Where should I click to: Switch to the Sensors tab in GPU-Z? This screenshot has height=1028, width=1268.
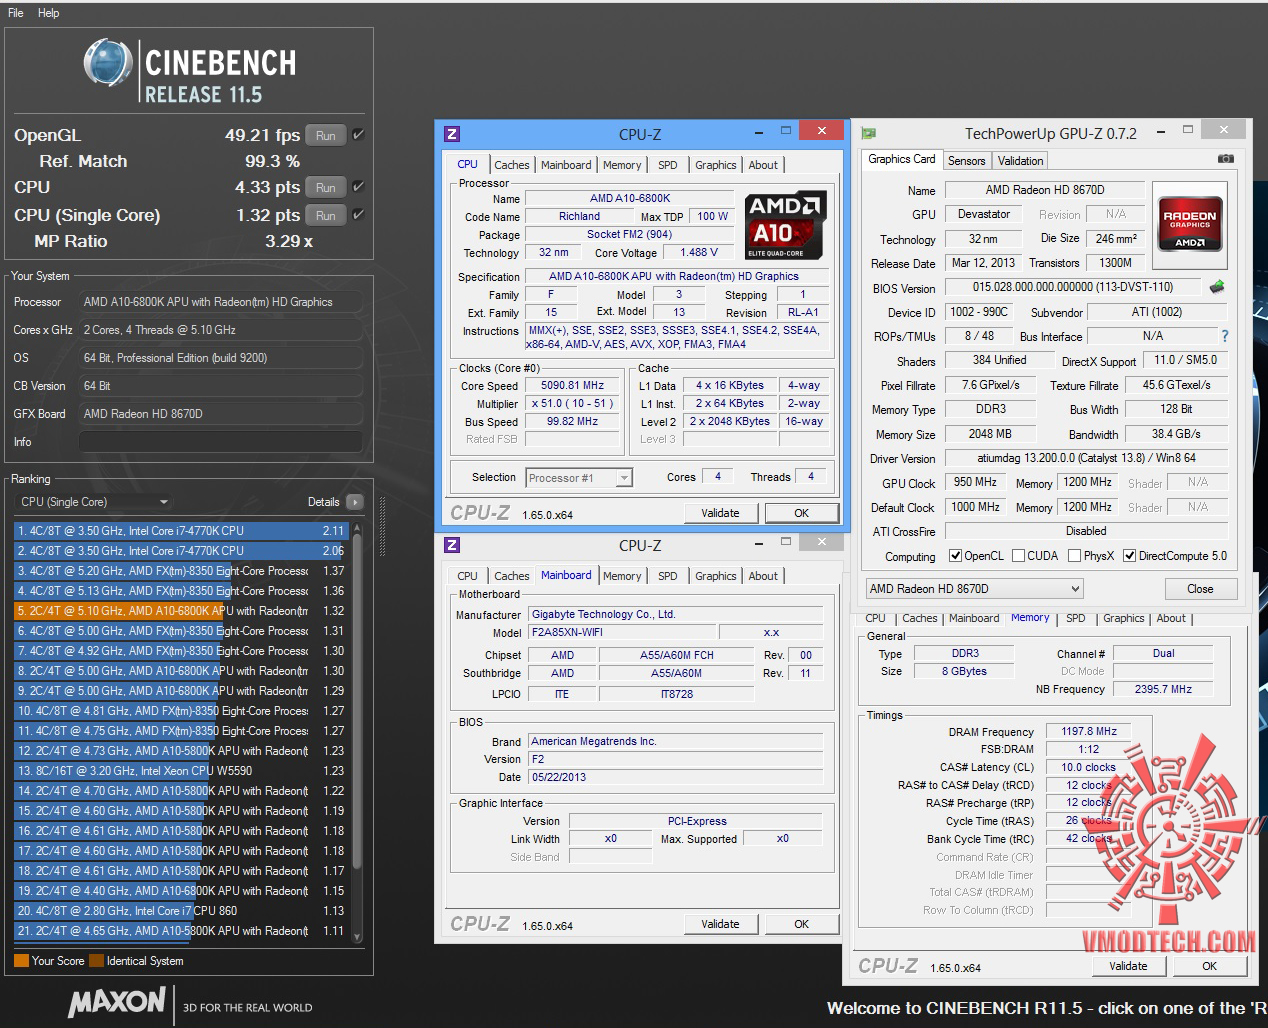[x=967, y=160]
